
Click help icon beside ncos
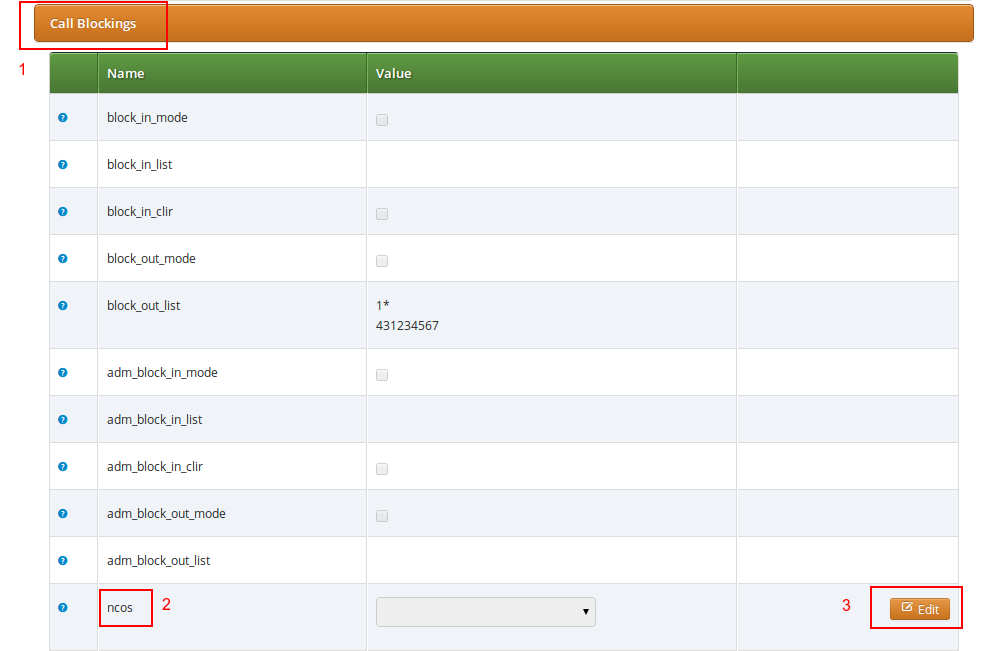(x=63, y=607)
